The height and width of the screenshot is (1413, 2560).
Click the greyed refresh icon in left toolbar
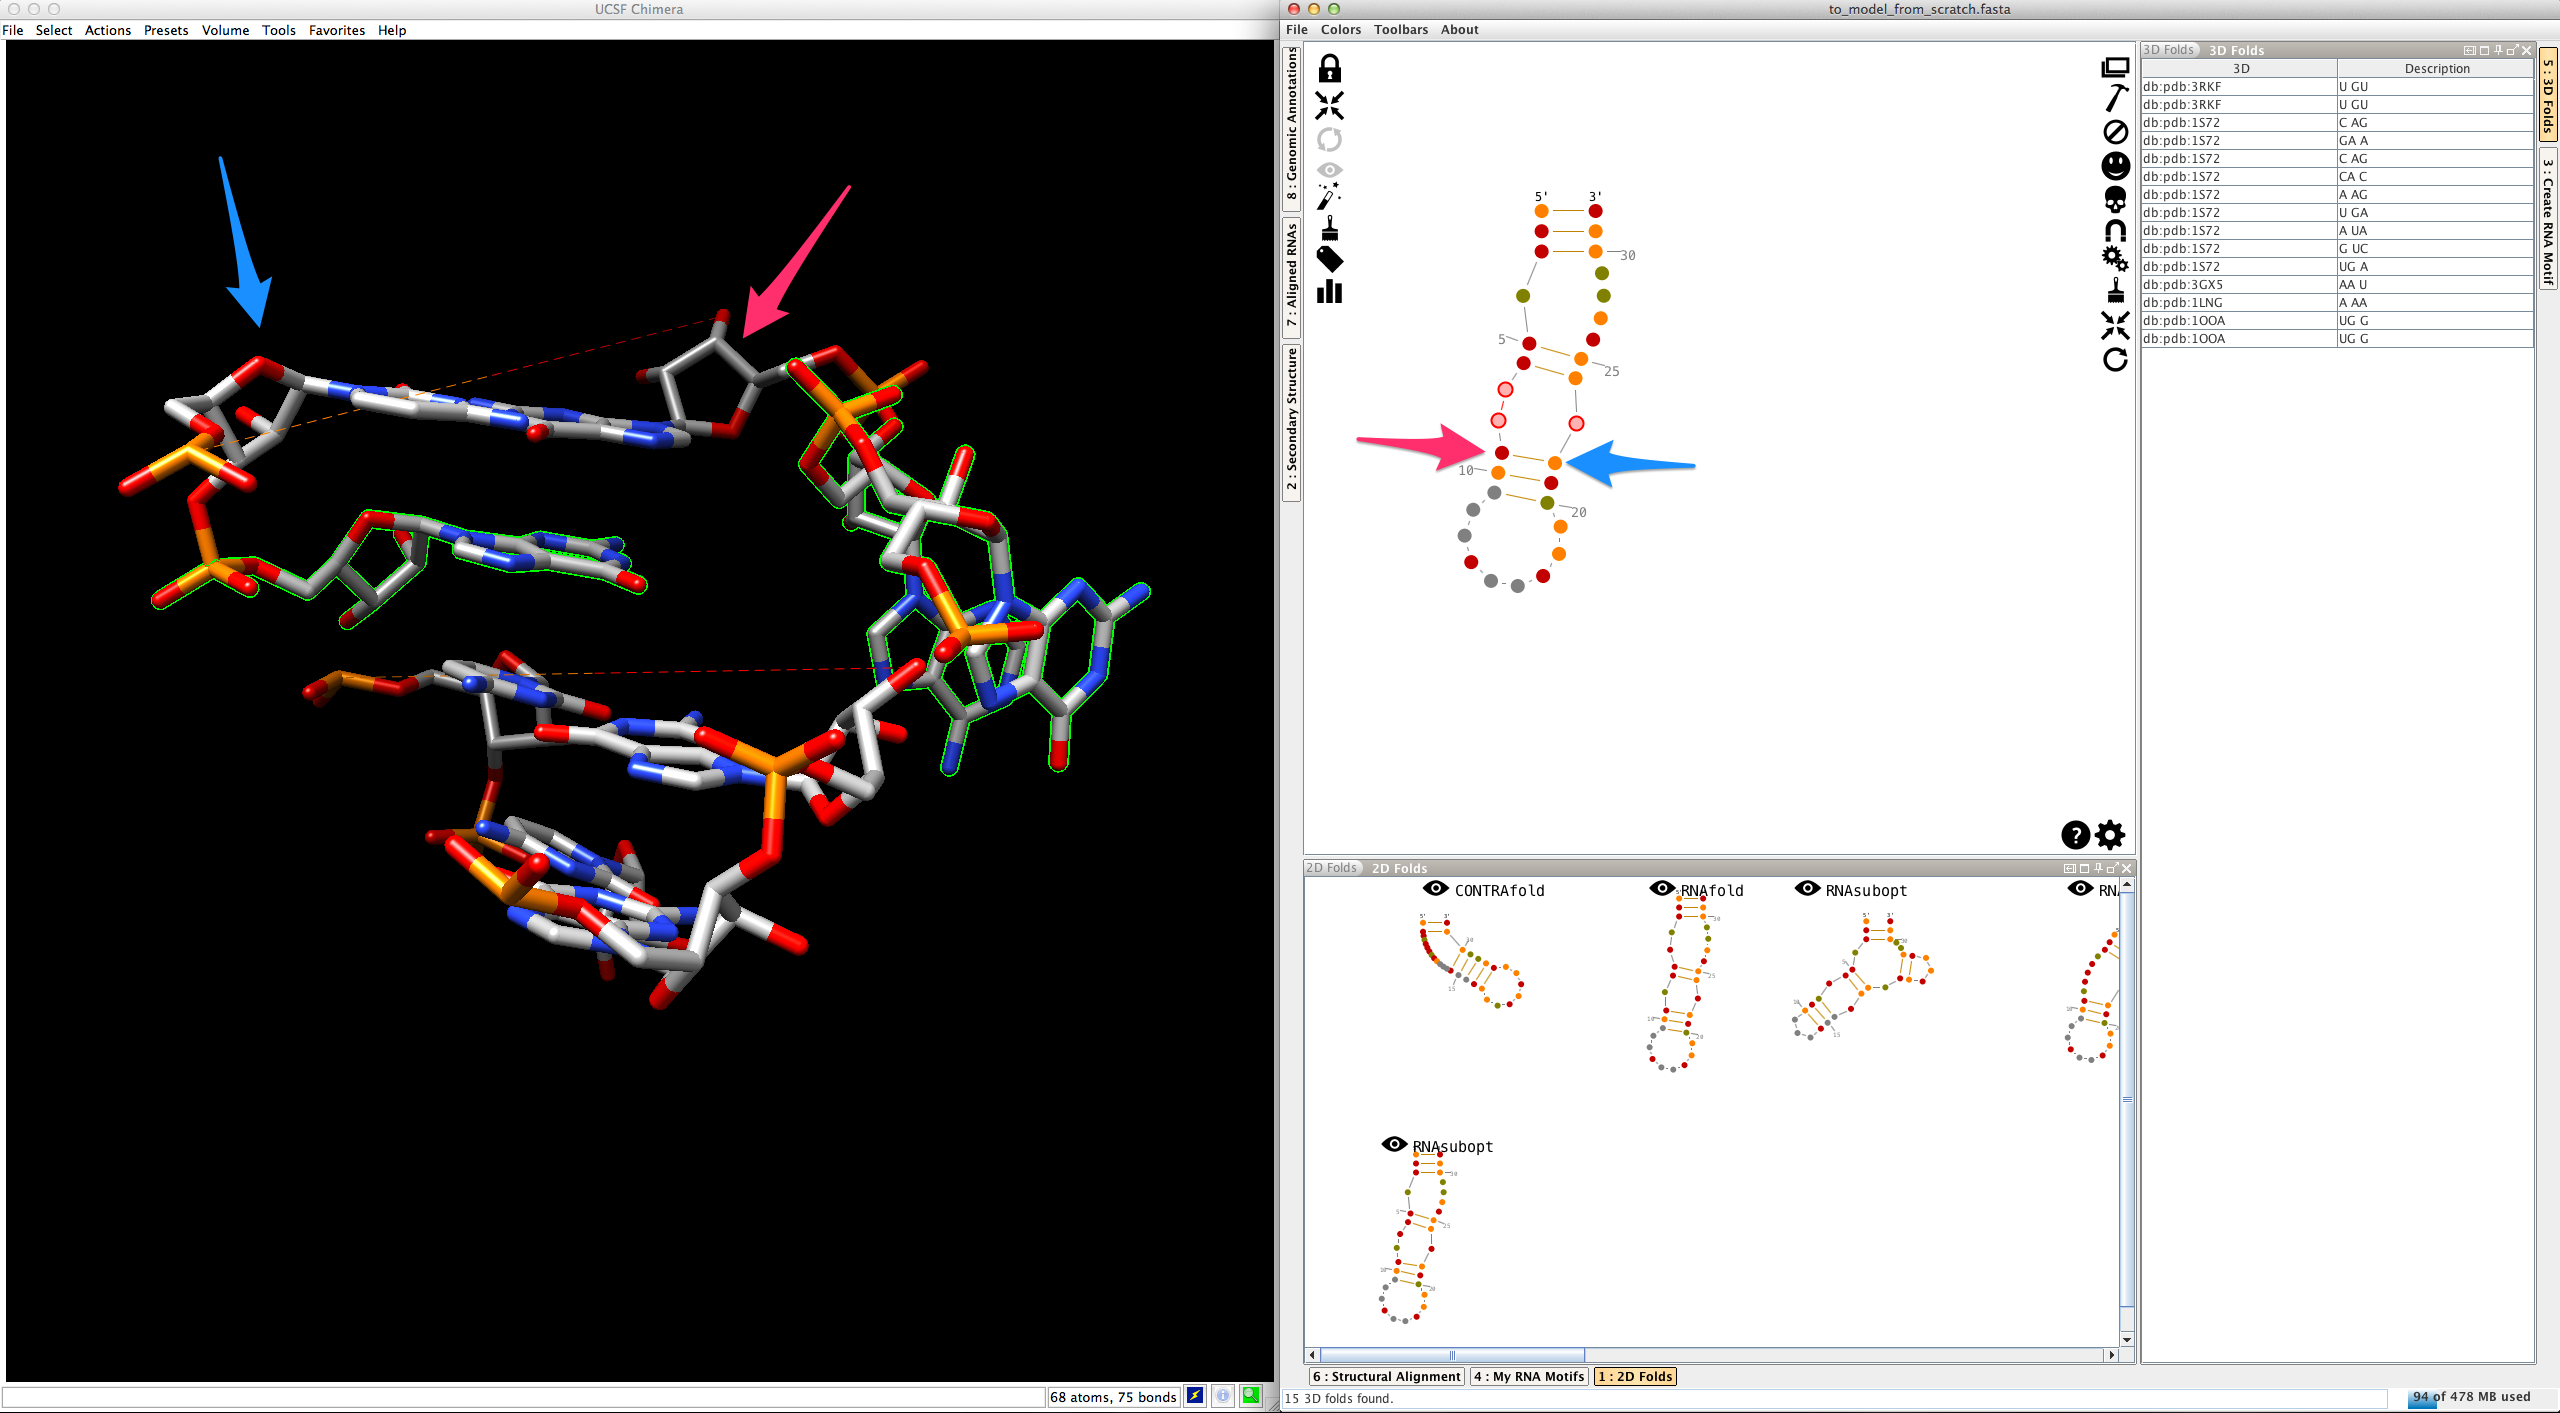[1329, 139]
